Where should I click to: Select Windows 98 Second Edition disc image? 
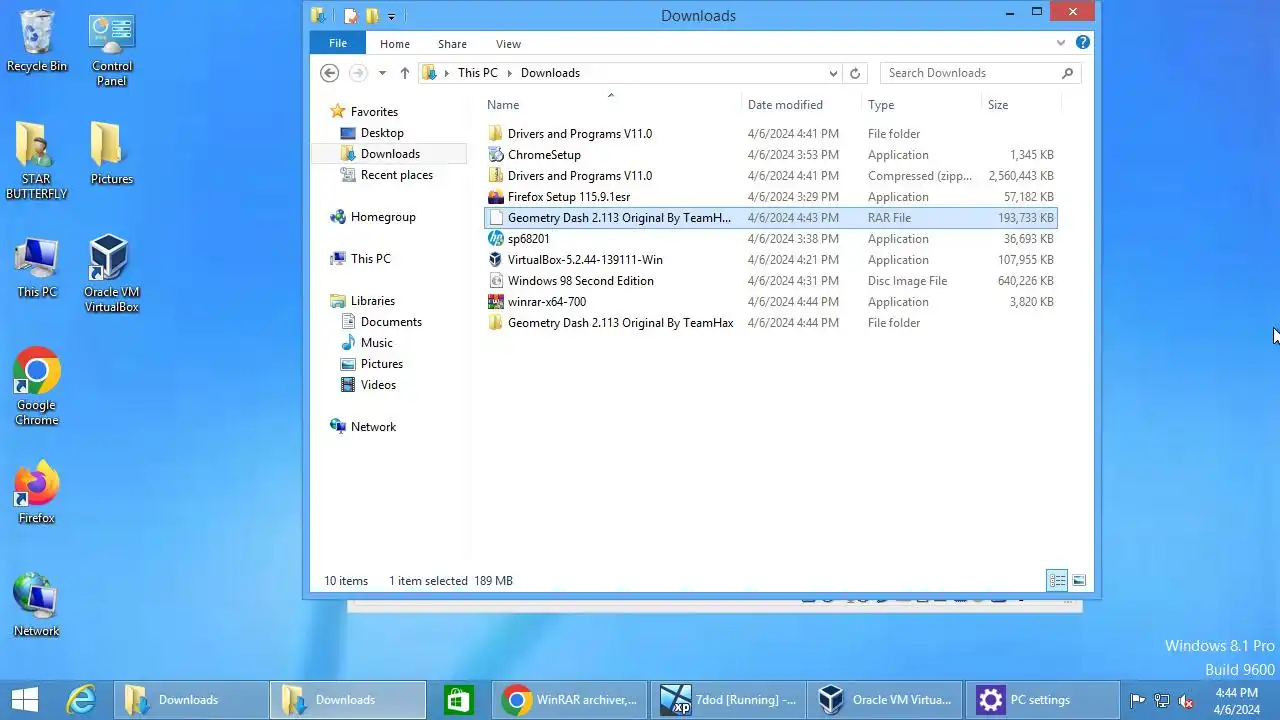(770, 281)
